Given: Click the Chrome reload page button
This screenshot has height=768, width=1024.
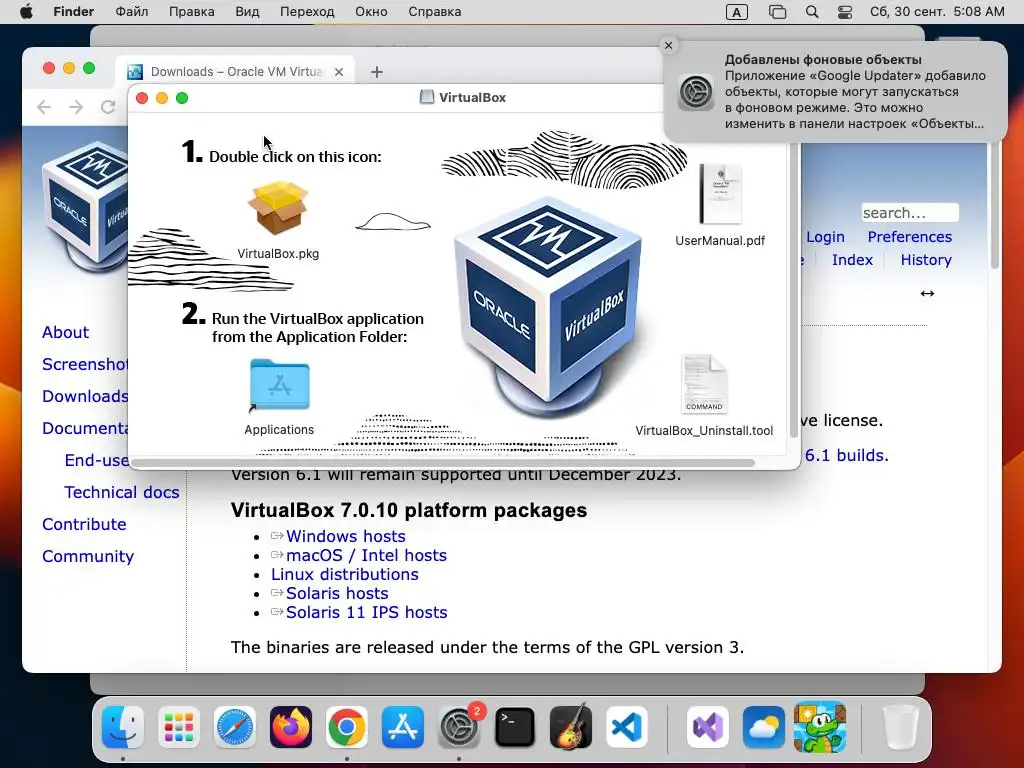Looking at the screenshot, I should point(108,106).
